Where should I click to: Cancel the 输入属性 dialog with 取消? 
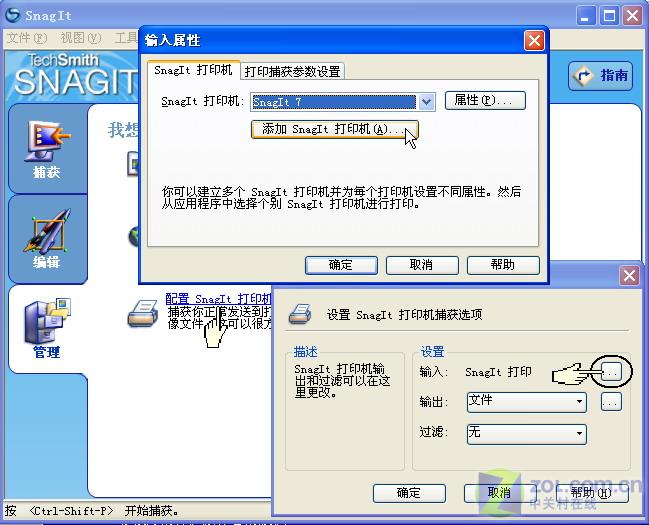[x=422, y=265]
